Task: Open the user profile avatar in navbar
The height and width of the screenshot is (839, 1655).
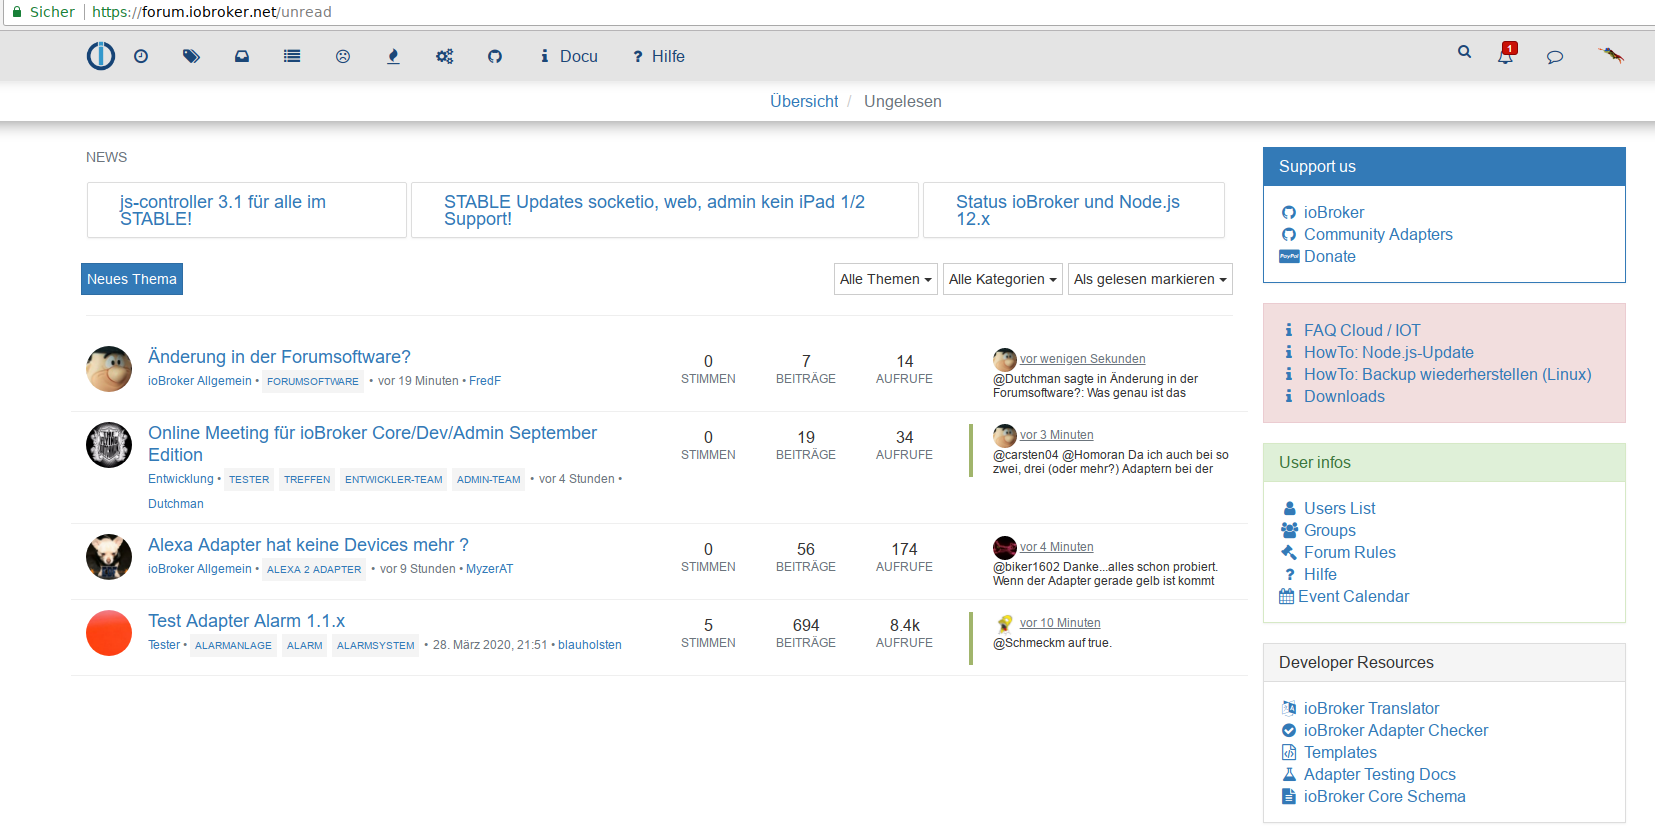Action: click(1611, 56)
